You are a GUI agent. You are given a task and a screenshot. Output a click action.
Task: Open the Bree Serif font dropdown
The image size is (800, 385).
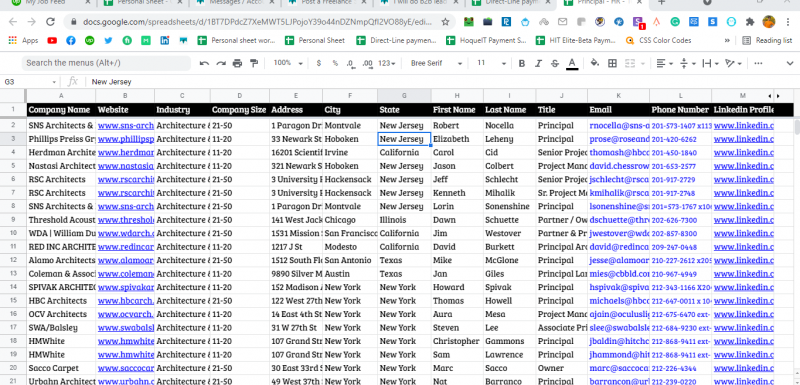436,63
